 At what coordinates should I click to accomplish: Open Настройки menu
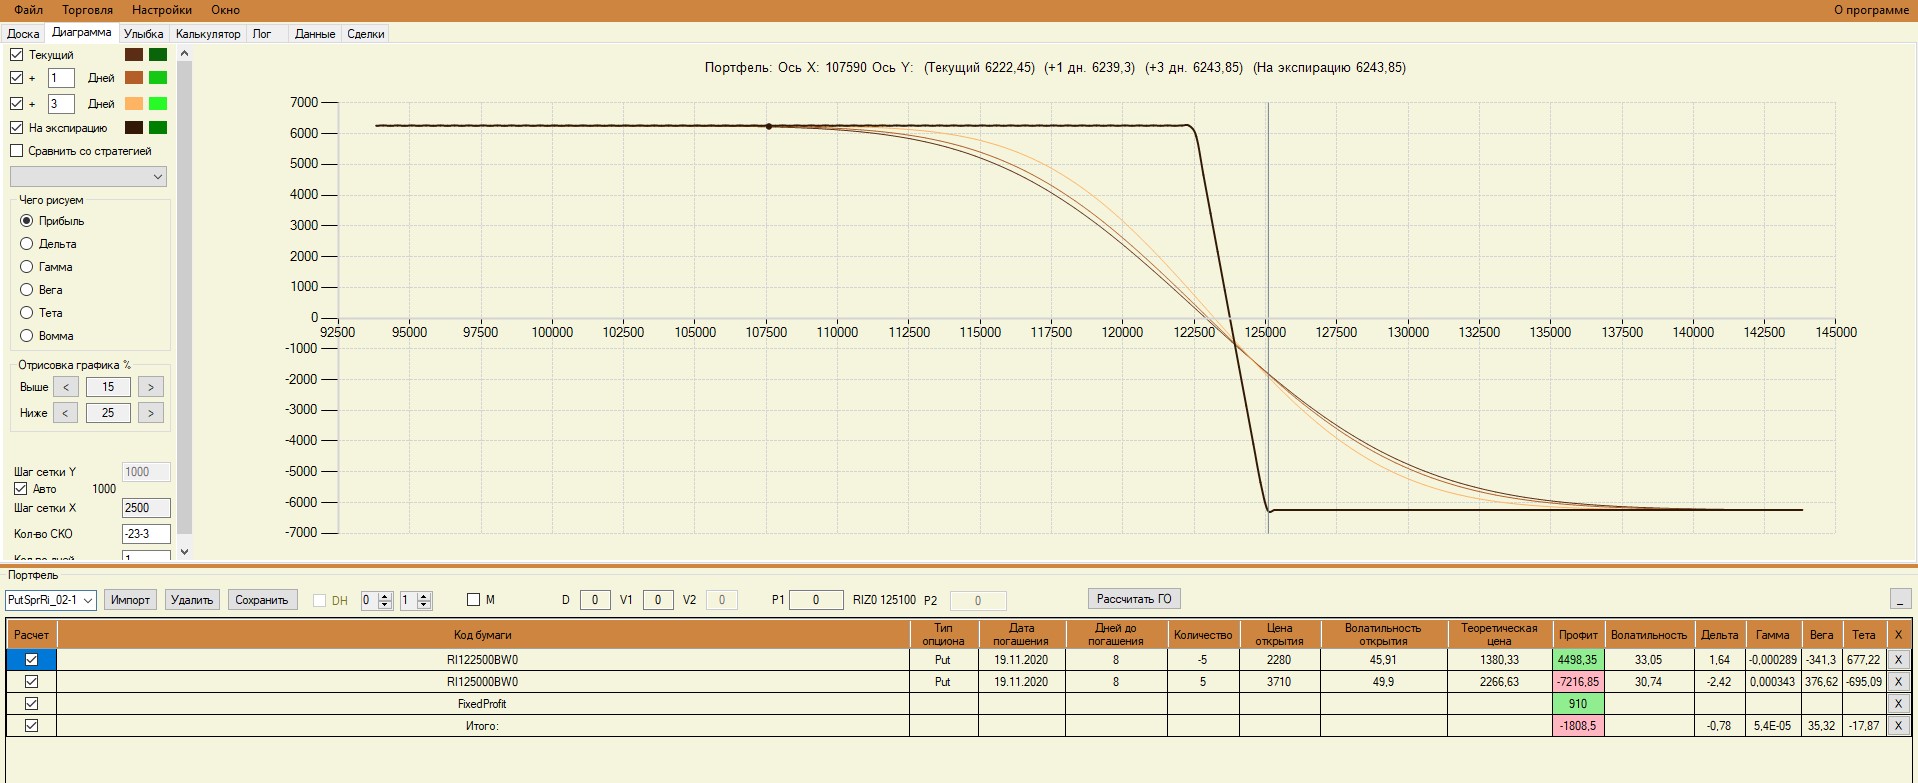(x=162, y=10)
